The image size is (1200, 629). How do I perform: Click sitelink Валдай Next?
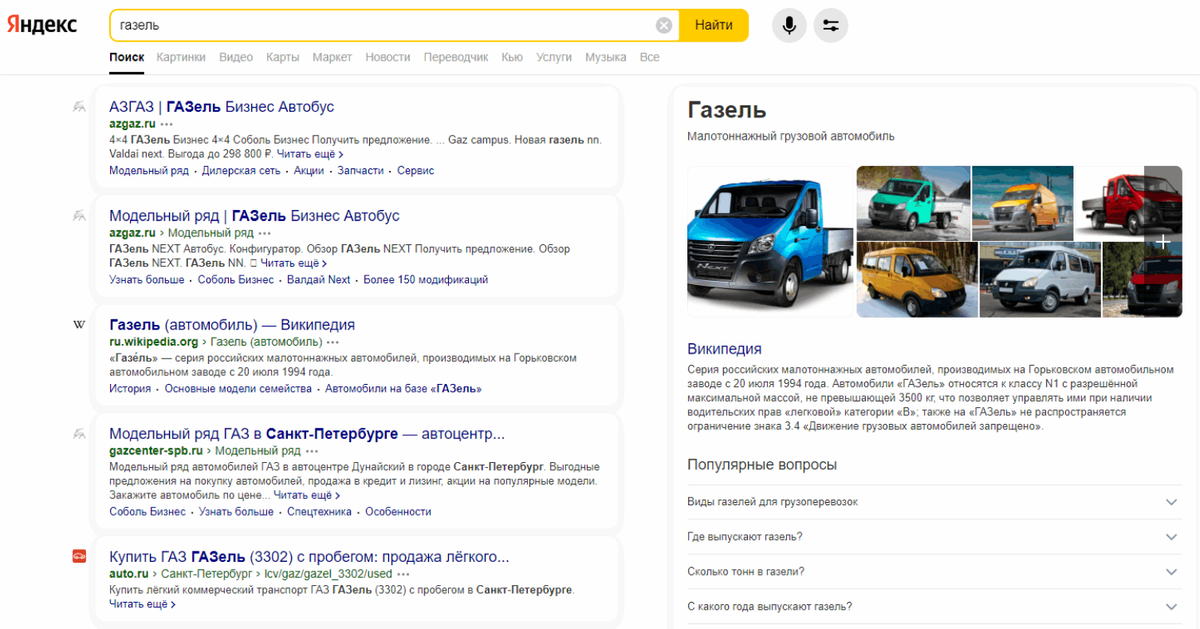coord(319,280)
